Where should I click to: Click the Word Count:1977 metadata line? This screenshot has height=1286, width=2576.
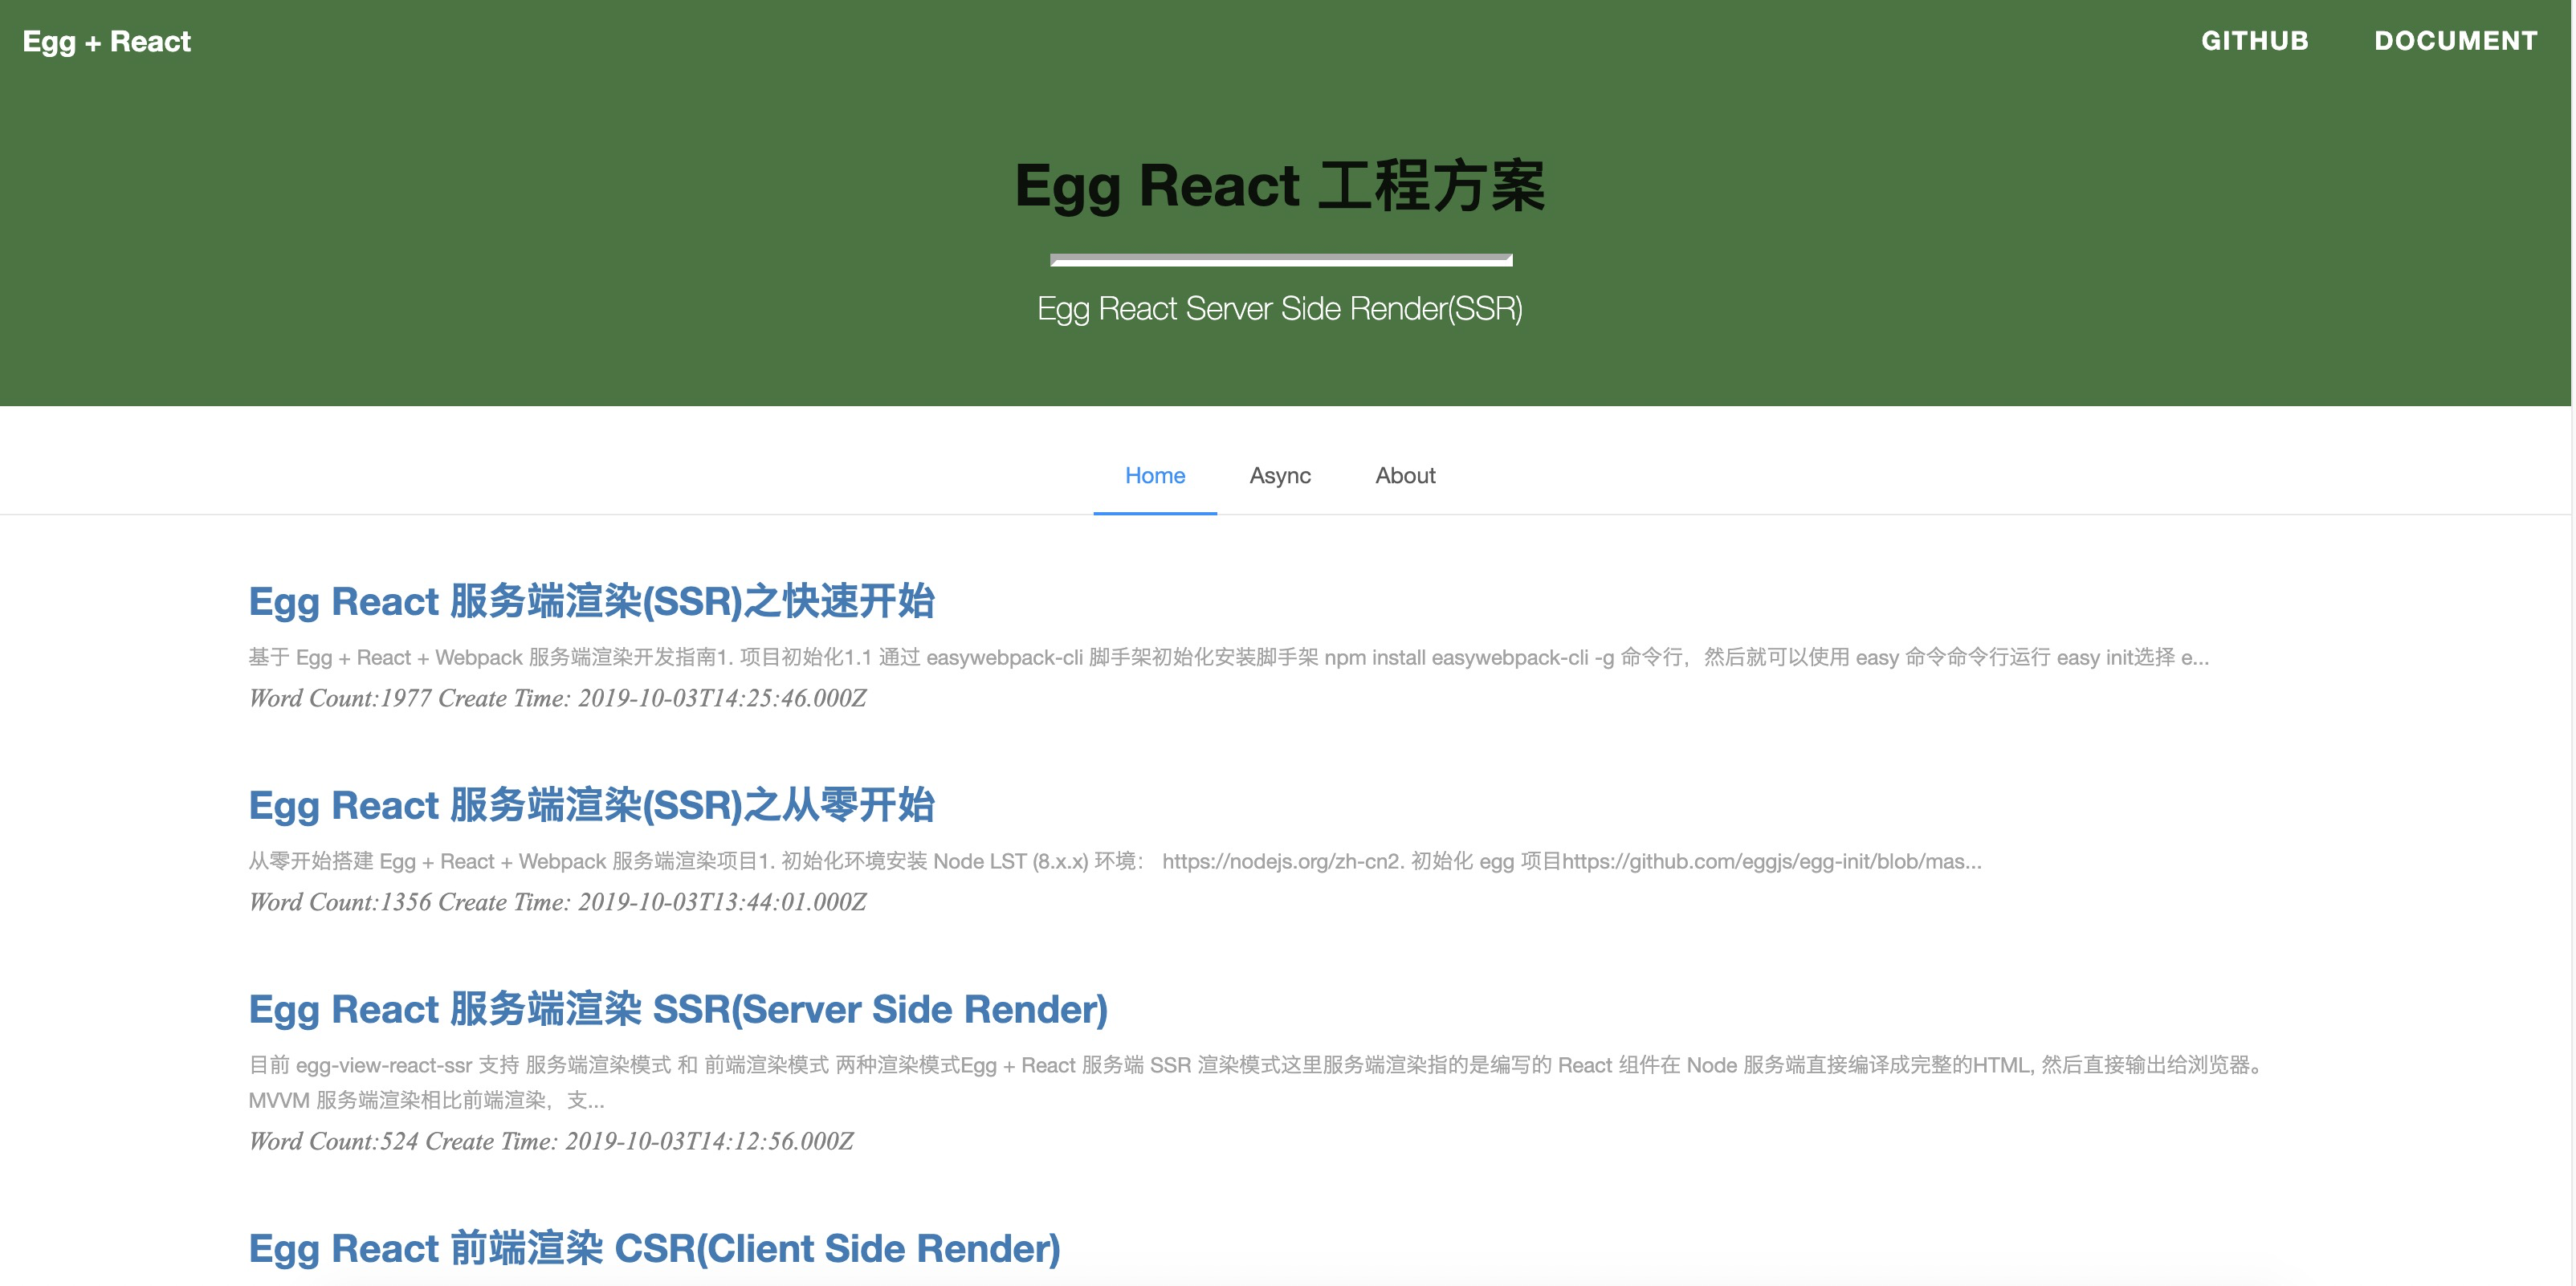(557, 698)
